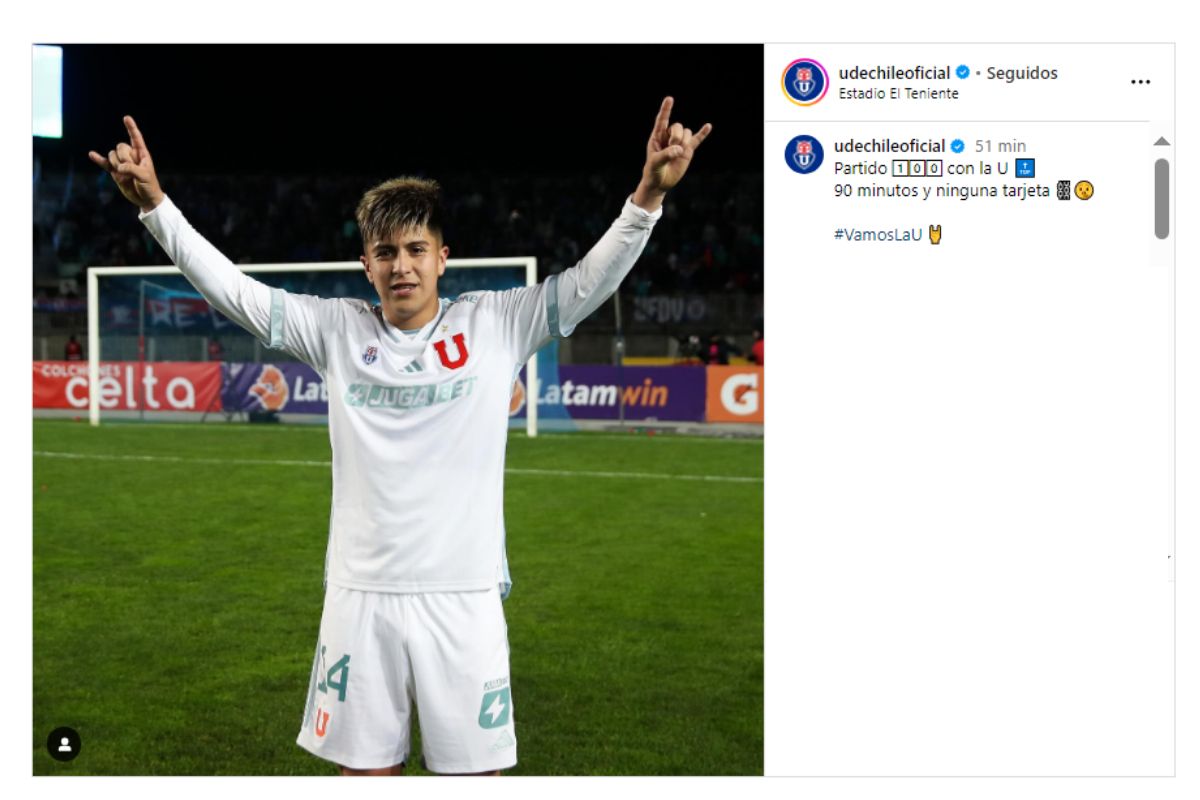The image size is (1200, 800).
Task: Click udechileoficial username in the caption
Action: pyautogui.click(x=889, y=146)
